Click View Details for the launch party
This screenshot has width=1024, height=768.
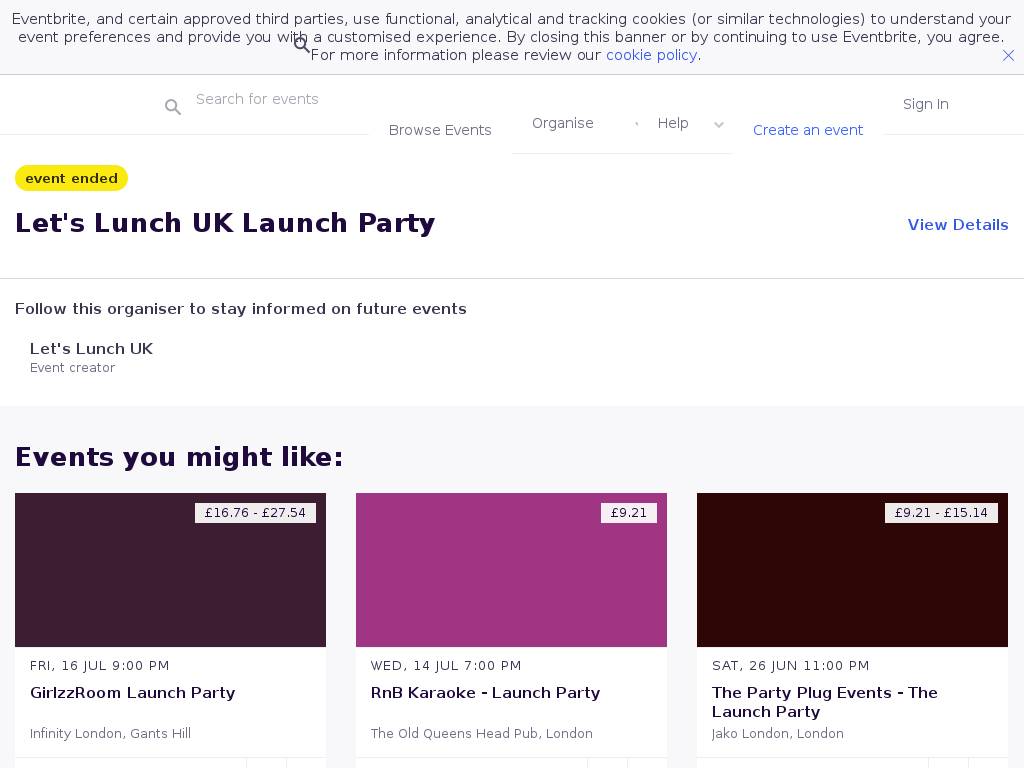pyautogui.click(x=957, y=225)
